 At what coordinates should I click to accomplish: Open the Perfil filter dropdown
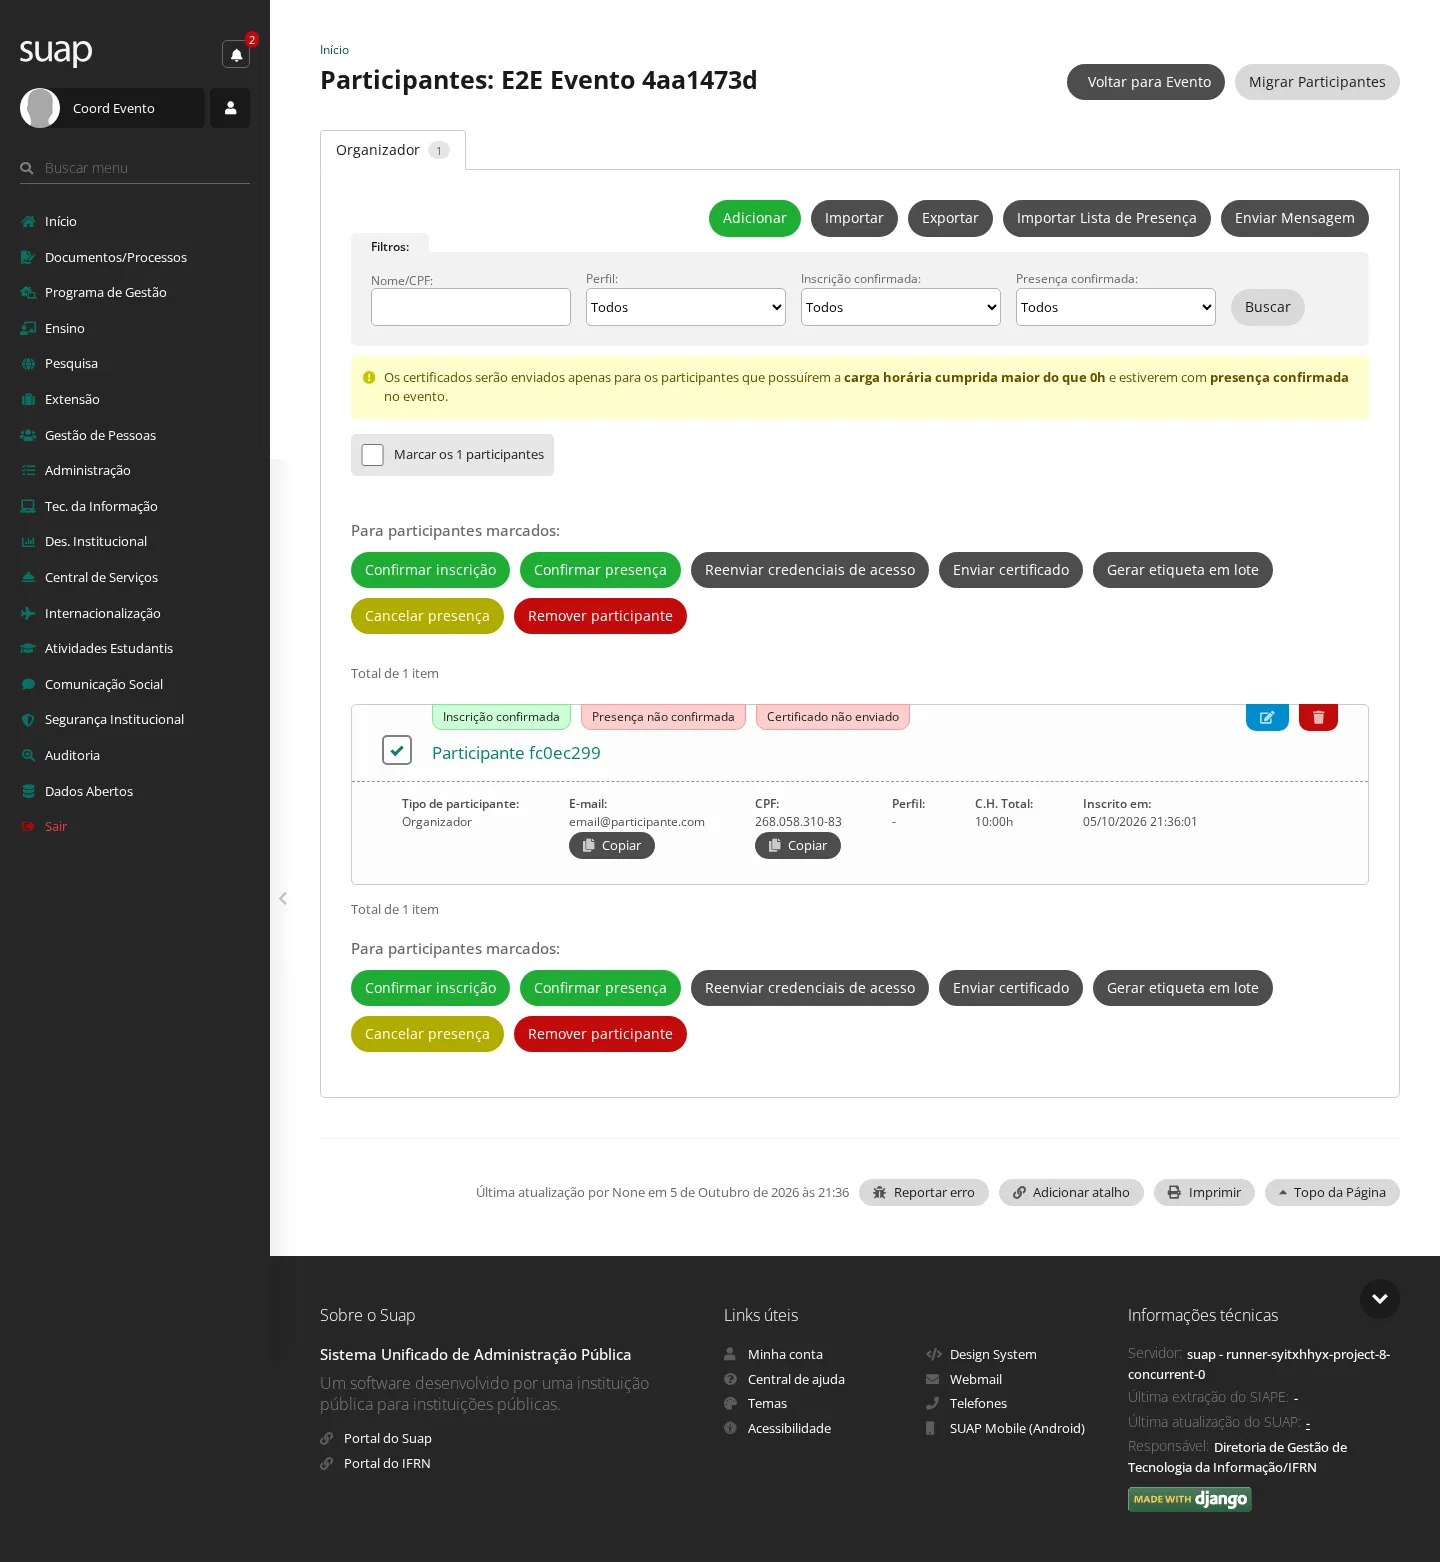click(686, 307)
